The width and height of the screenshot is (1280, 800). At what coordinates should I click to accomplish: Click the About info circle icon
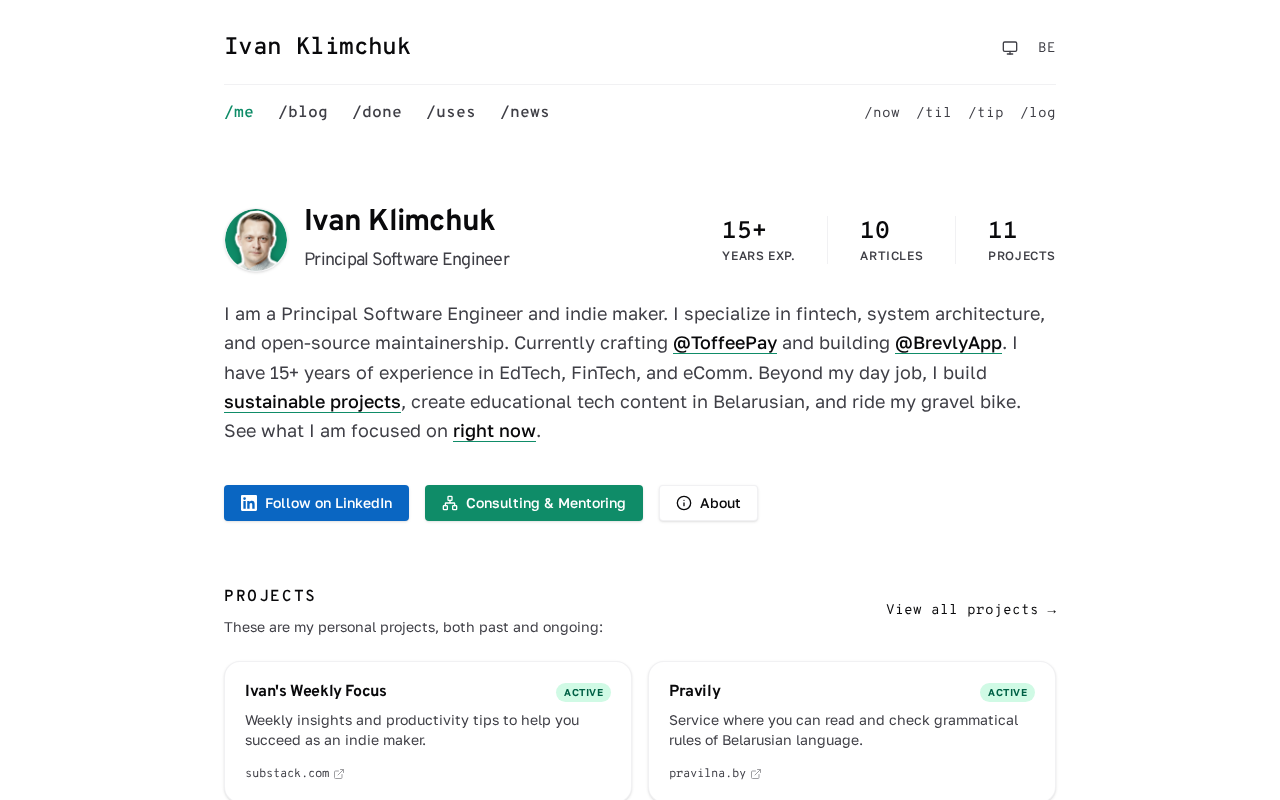[x=684, y=503]
